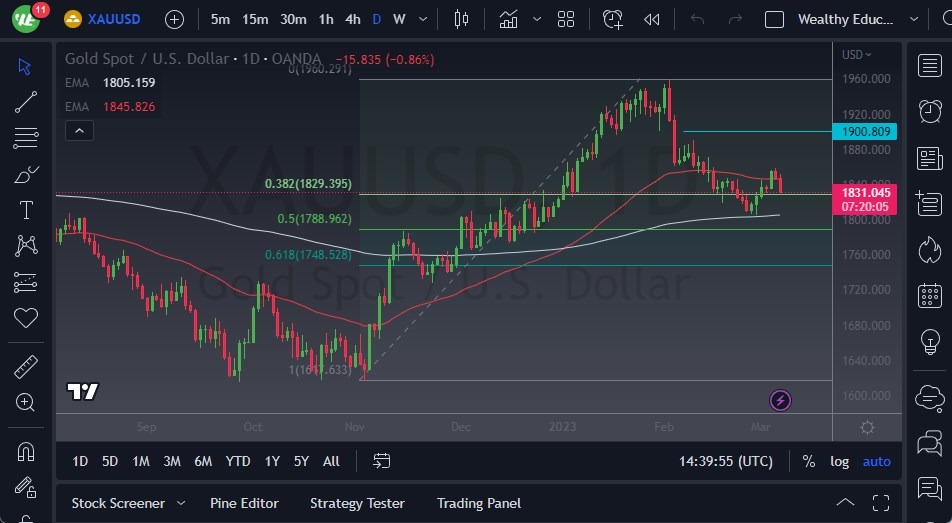952x523 pixels.
Task: Open the go-to-date calendar icon
Action: tap(381, 461)
